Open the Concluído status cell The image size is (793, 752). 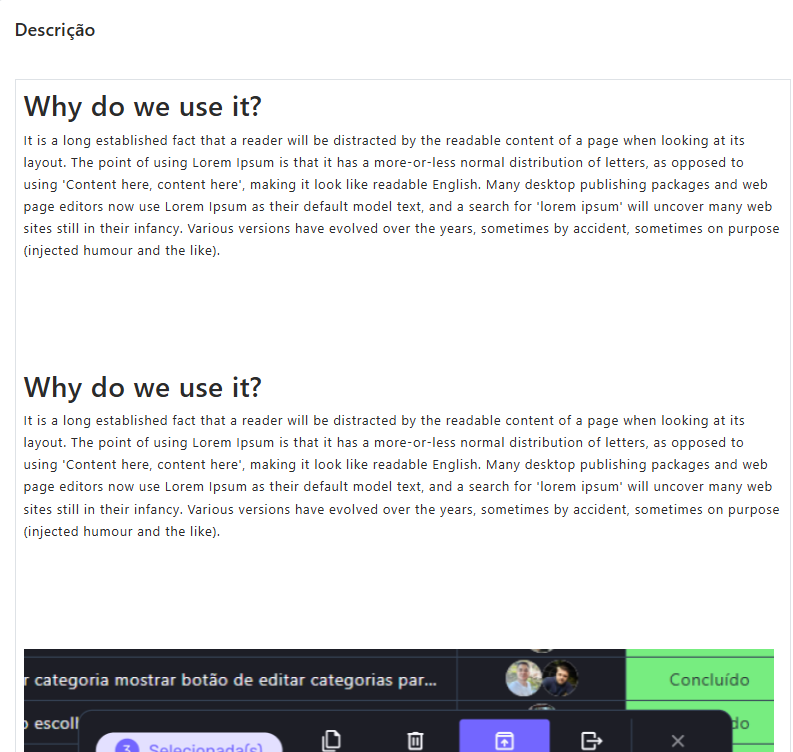pyautogui.click(x=700, y=679)
